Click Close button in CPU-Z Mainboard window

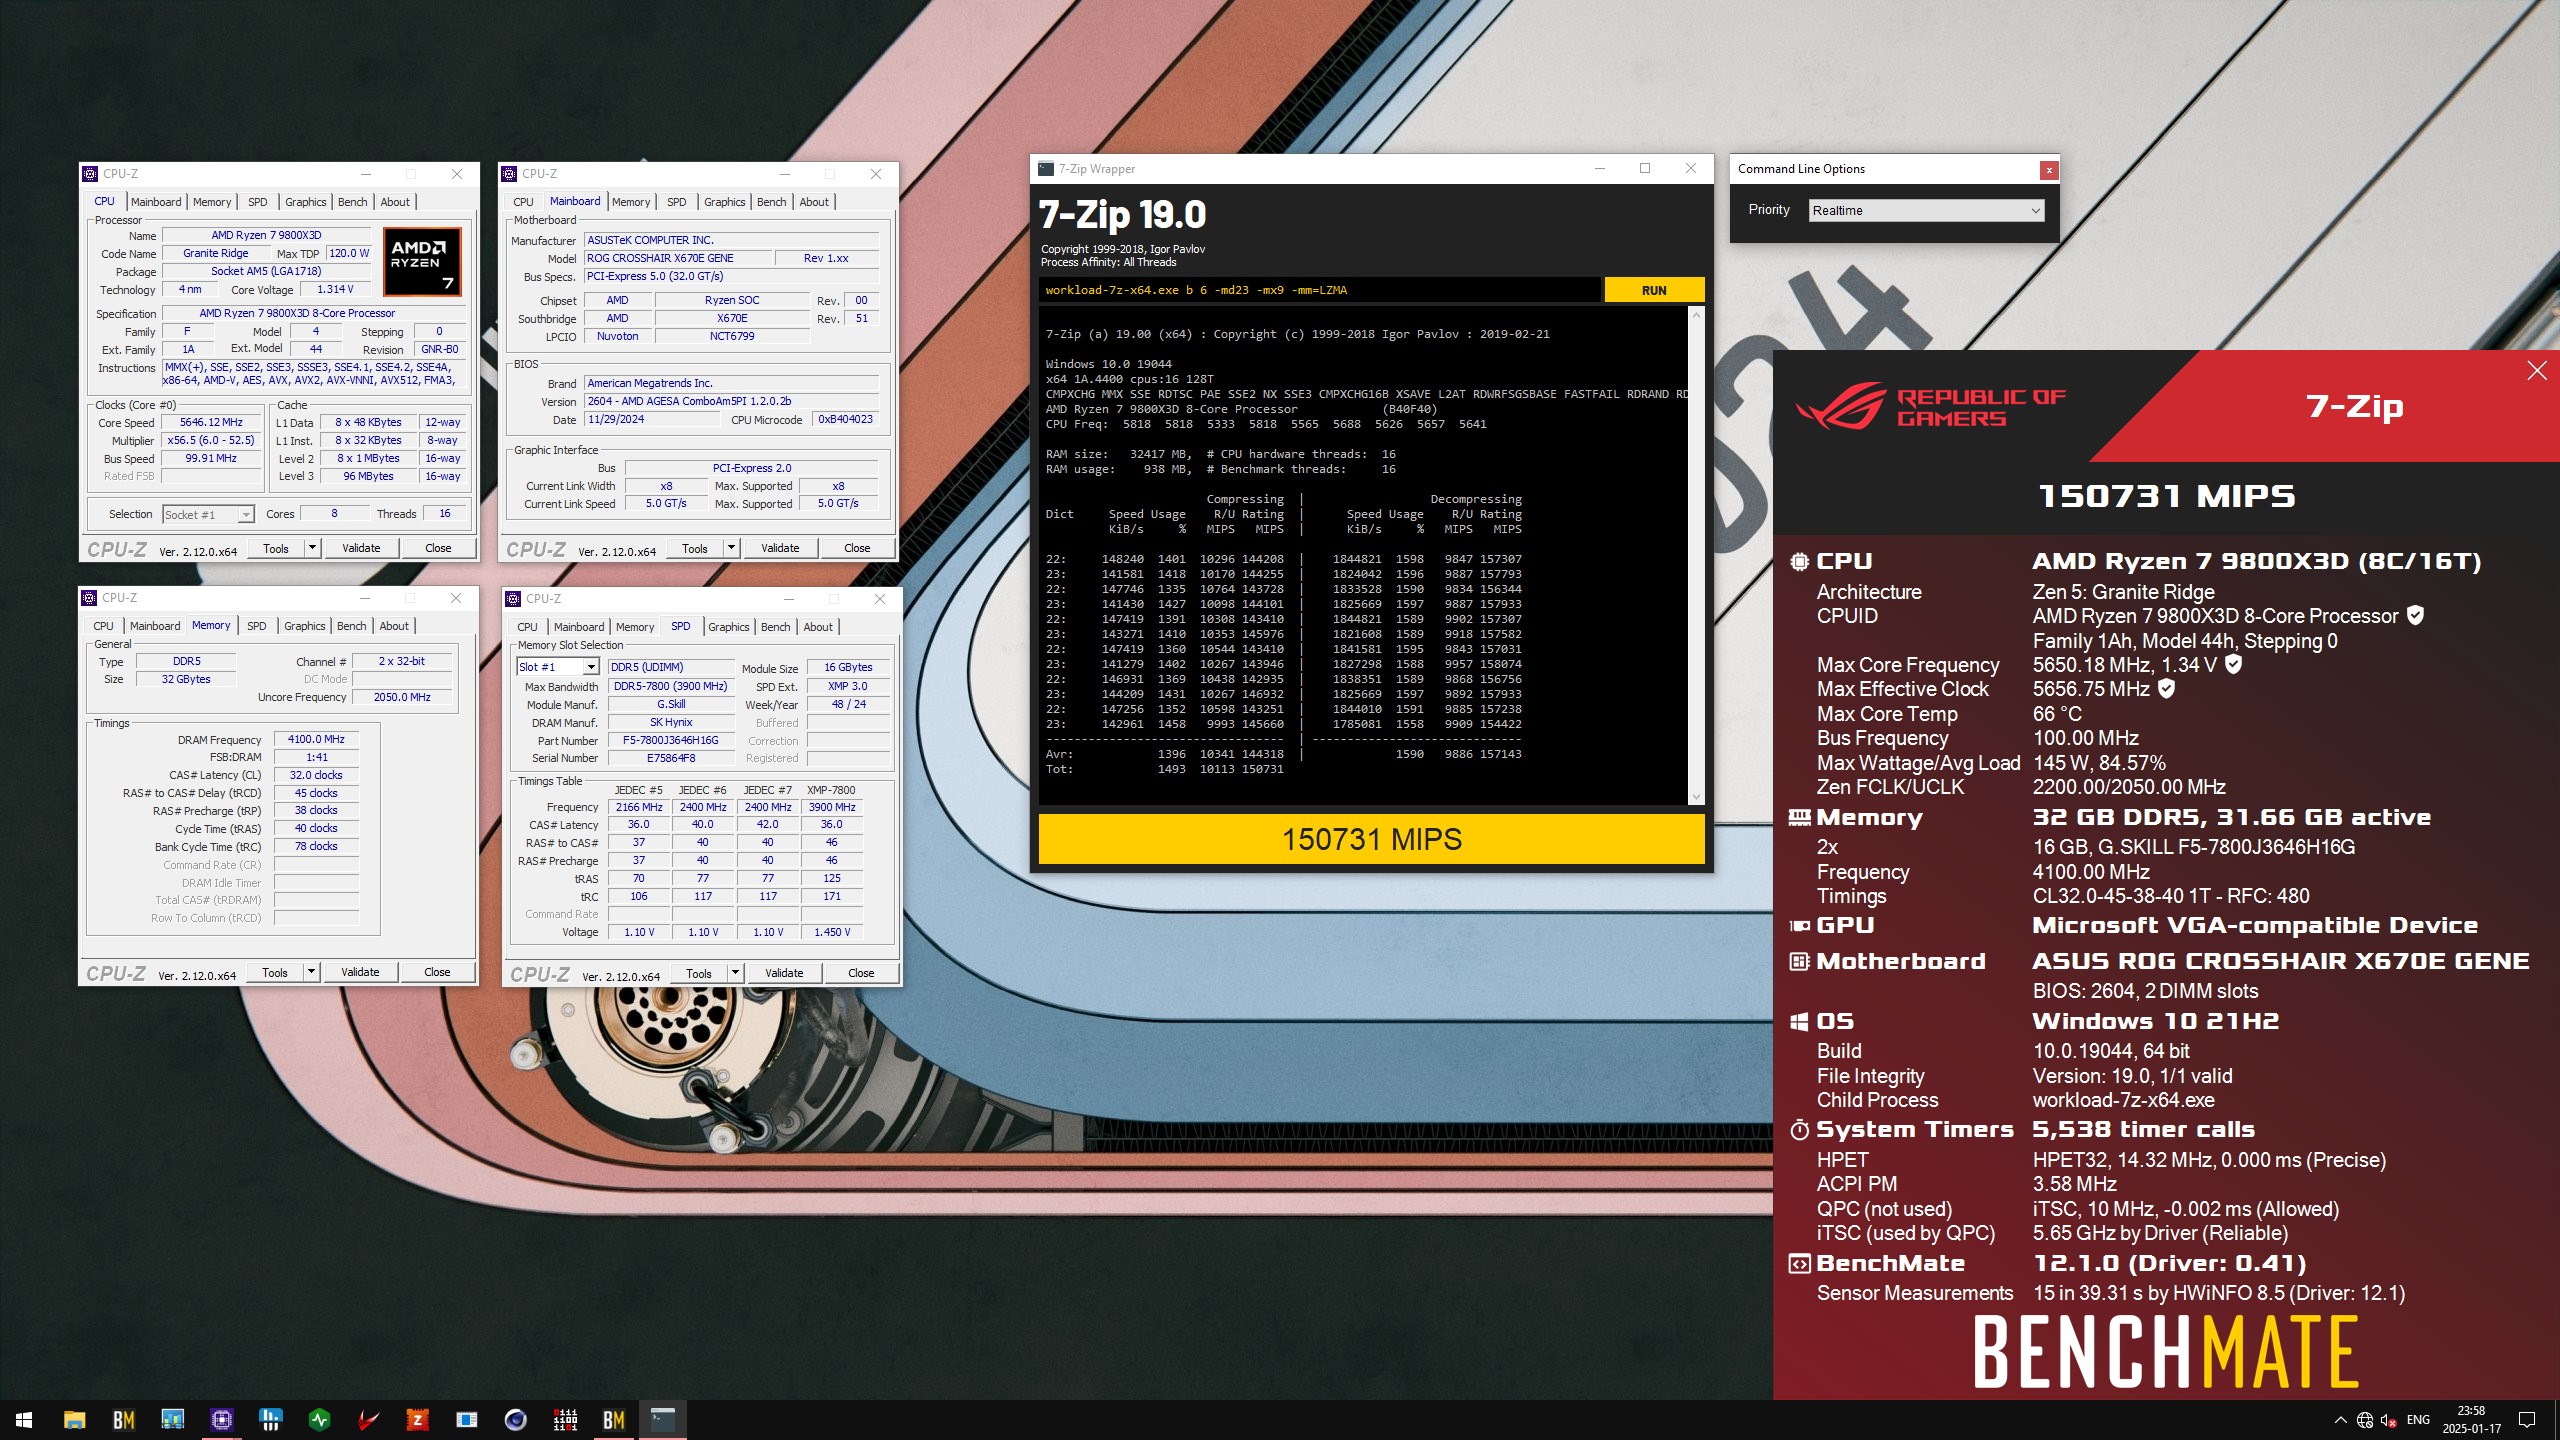point(857,548)
